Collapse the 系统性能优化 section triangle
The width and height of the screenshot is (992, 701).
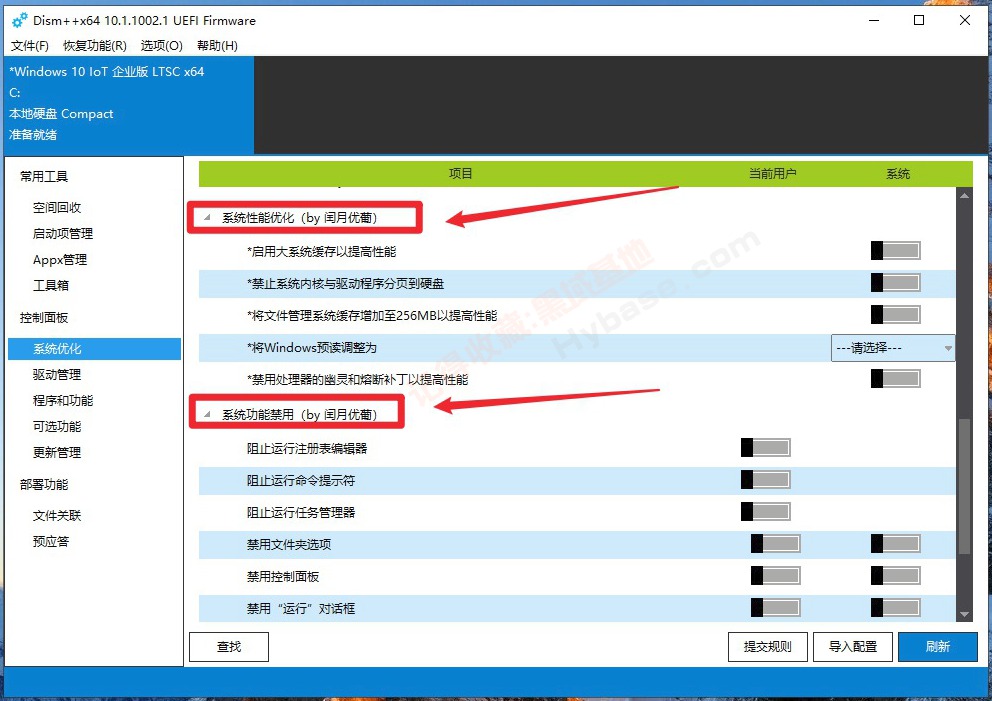click(207, 218)
